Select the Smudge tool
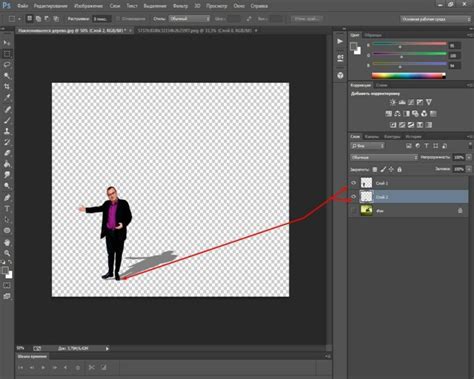Viewport: 474px width, 379px height. point(7,175)
